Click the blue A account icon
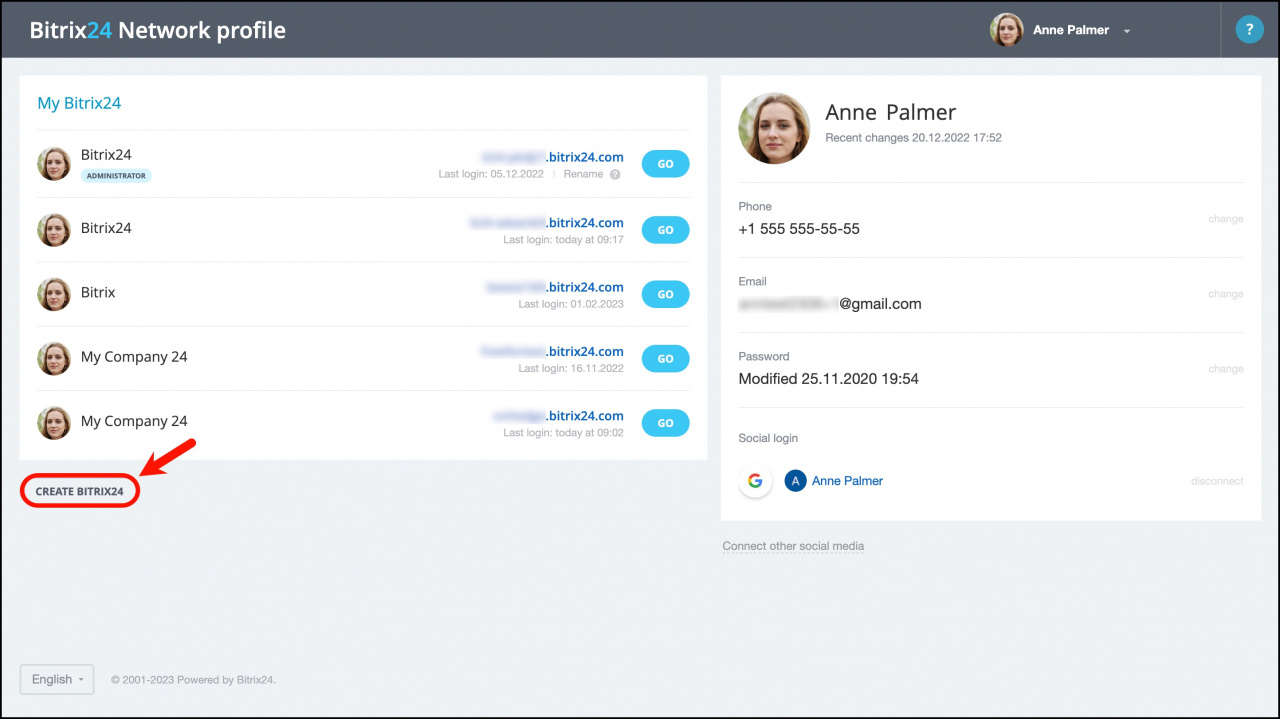The image size is (1280, 719). tap(795, 481)
